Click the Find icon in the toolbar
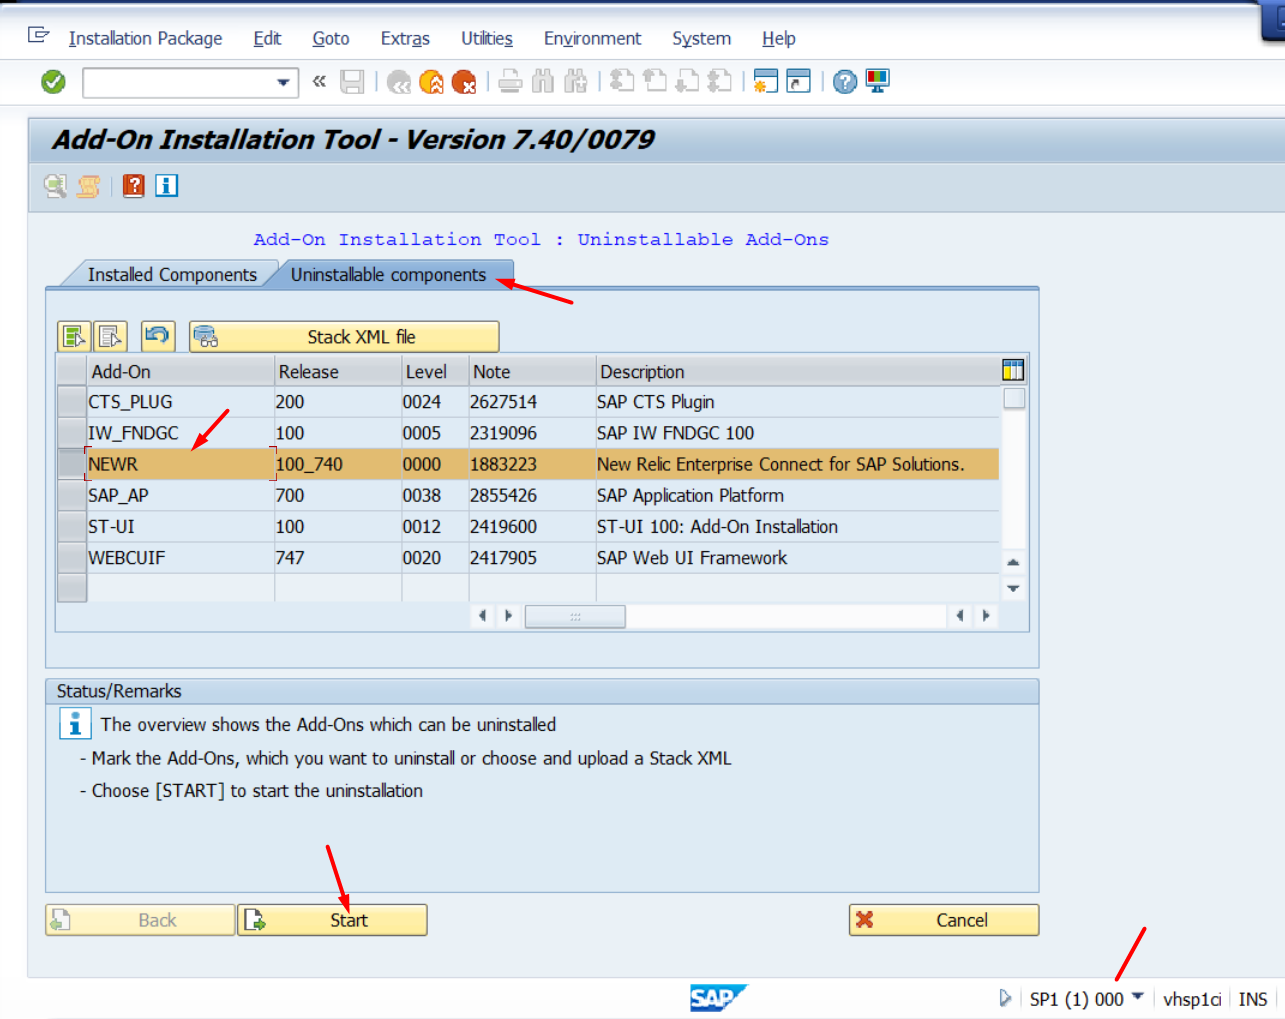The height and width of the screenshot is (1019, 1285). [x=543, y=81]
